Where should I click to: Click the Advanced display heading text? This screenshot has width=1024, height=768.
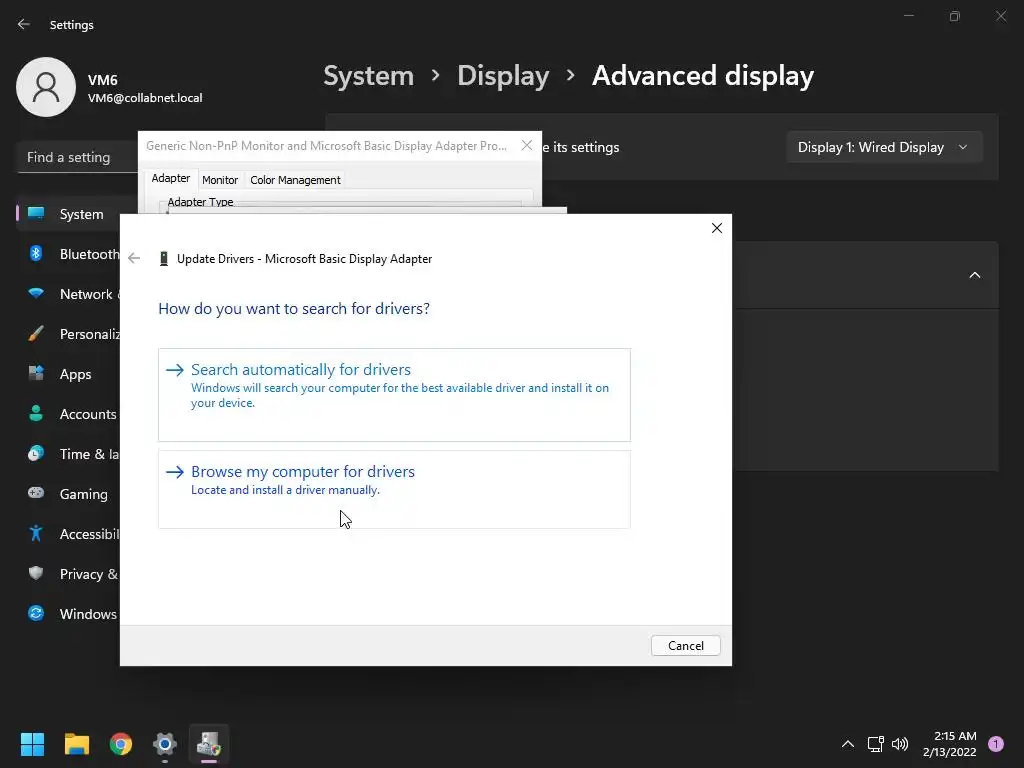point(703,76)
